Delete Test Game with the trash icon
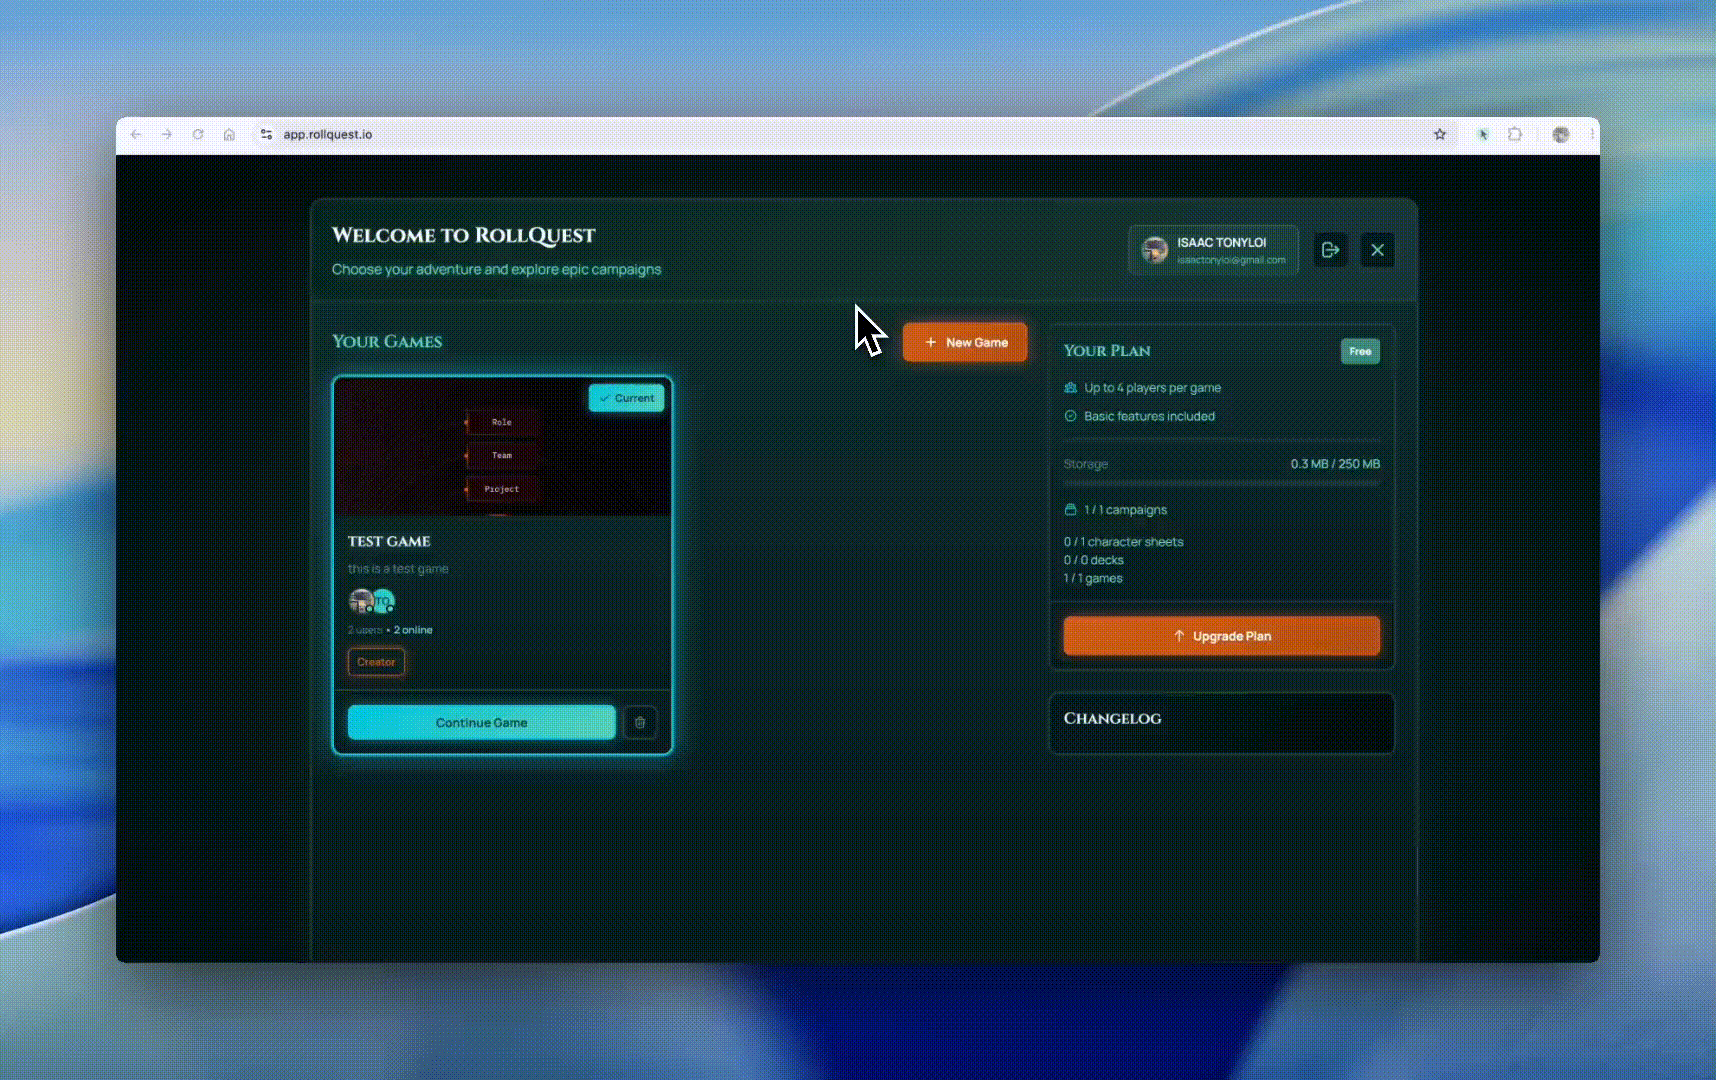The height and width of the screenshot is (1080, 1716). (x=640, y=722)
